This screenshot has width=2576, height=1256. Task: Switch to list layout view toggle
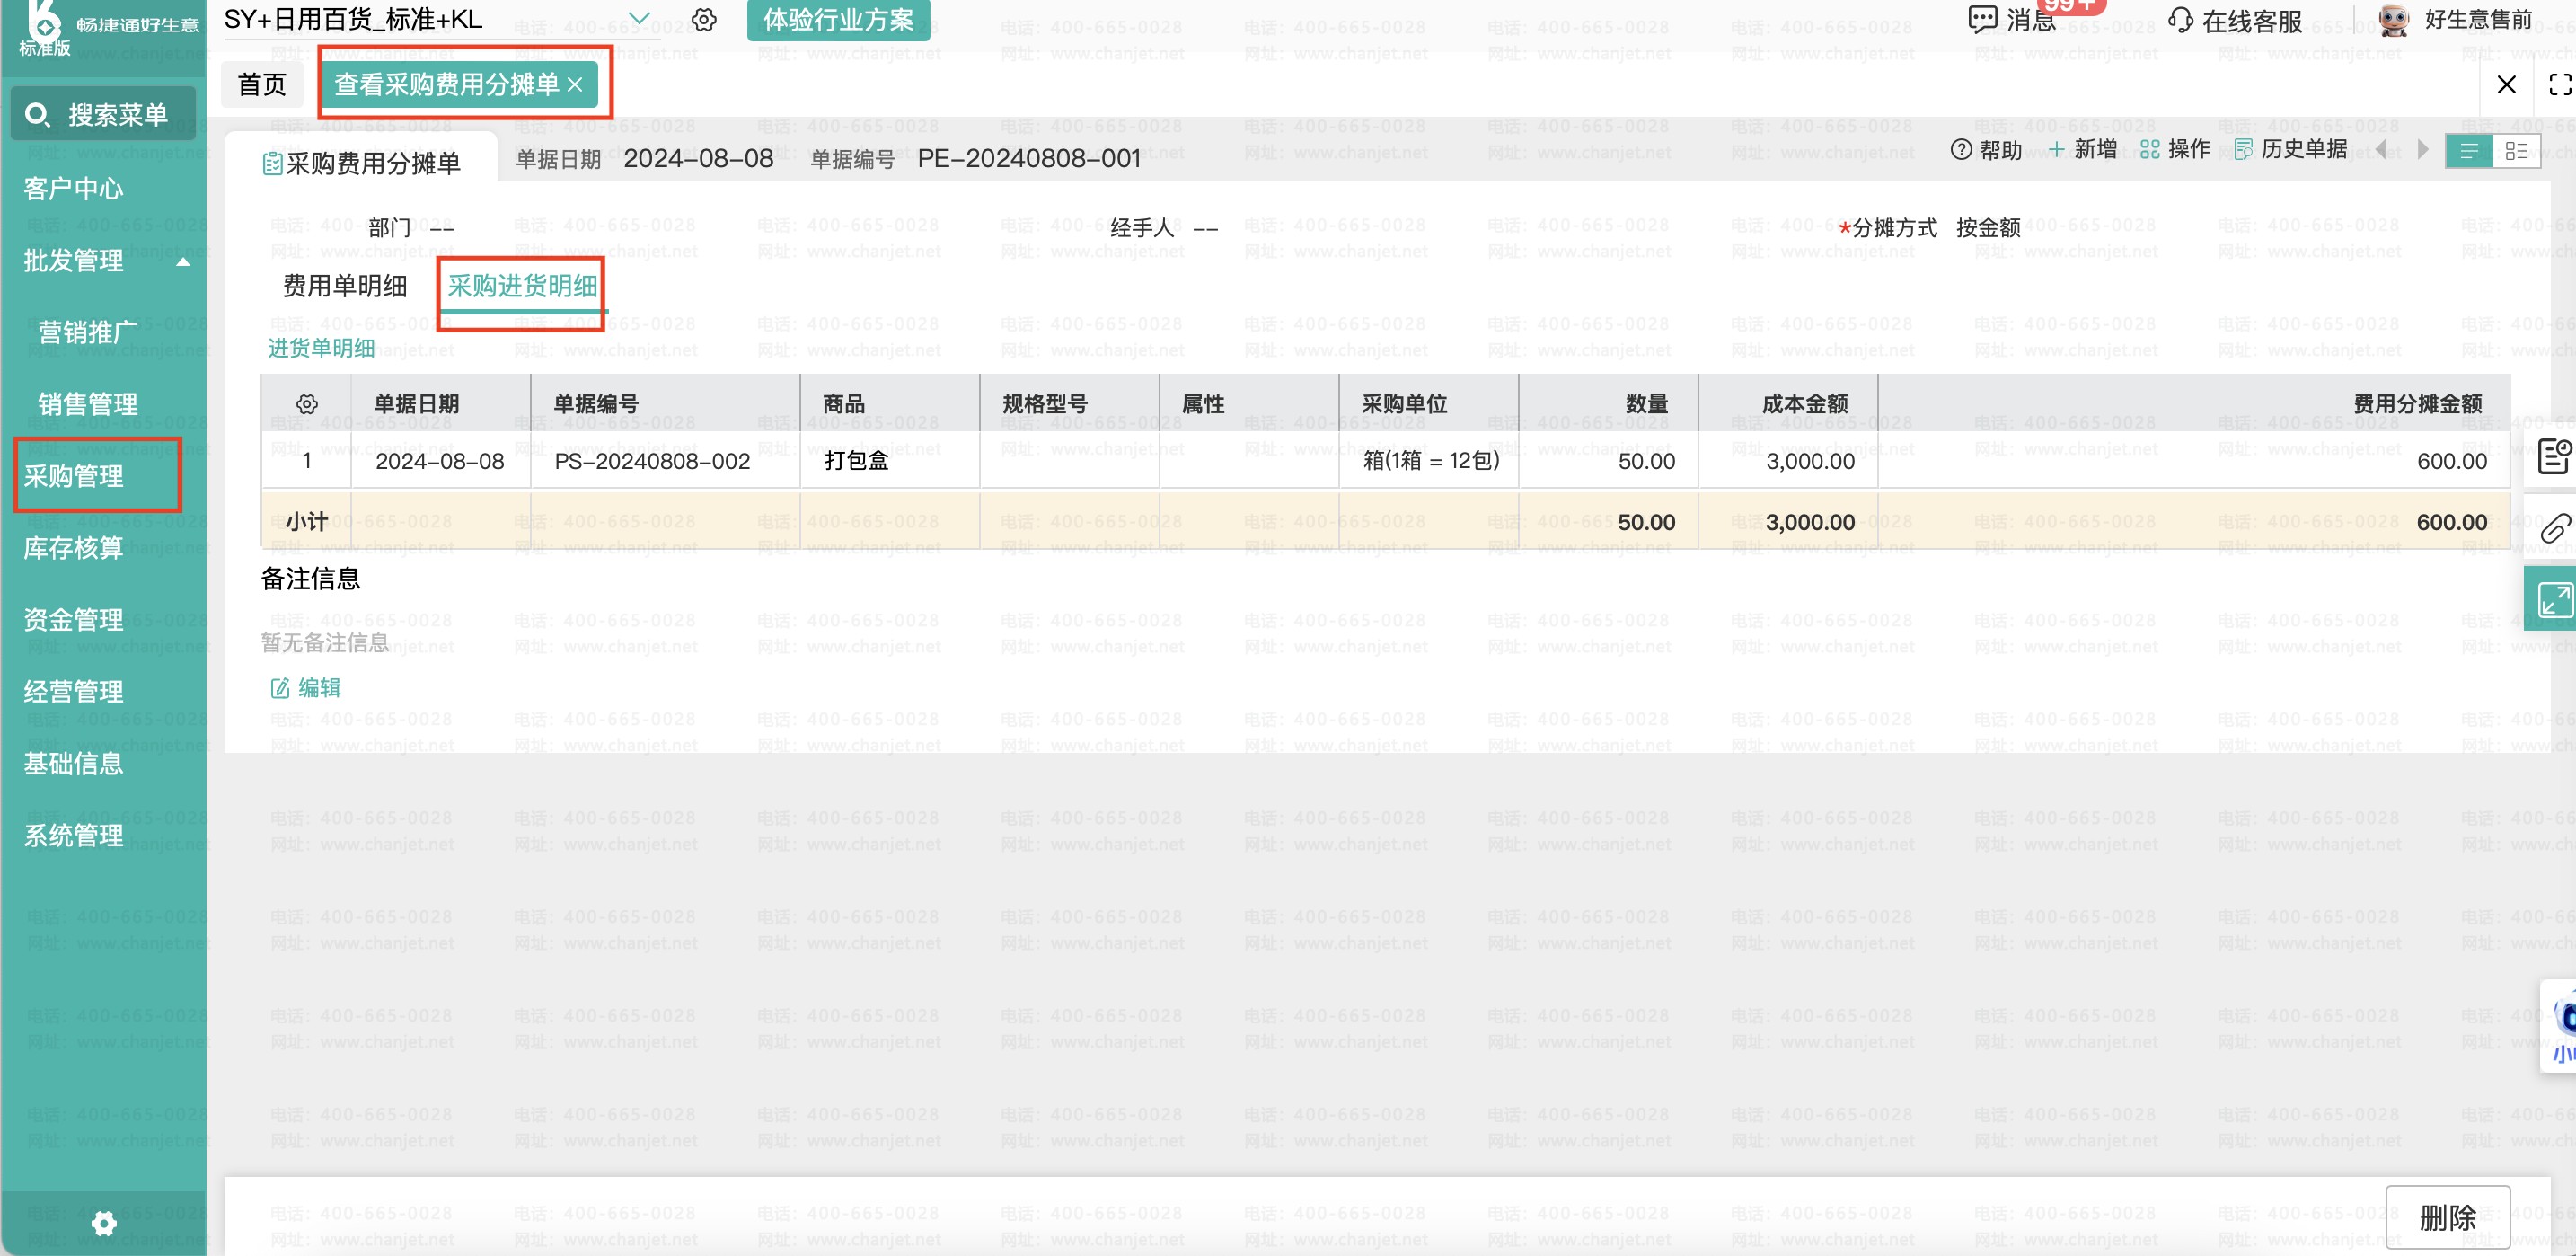coord(2469,151)
